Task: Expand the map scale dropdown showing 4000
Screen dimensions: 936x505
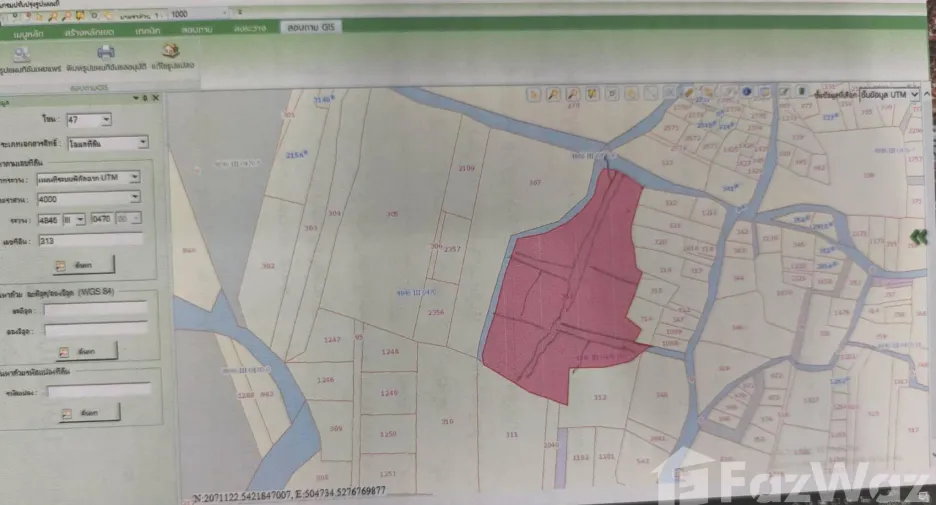Action: [x=88, y=199]
